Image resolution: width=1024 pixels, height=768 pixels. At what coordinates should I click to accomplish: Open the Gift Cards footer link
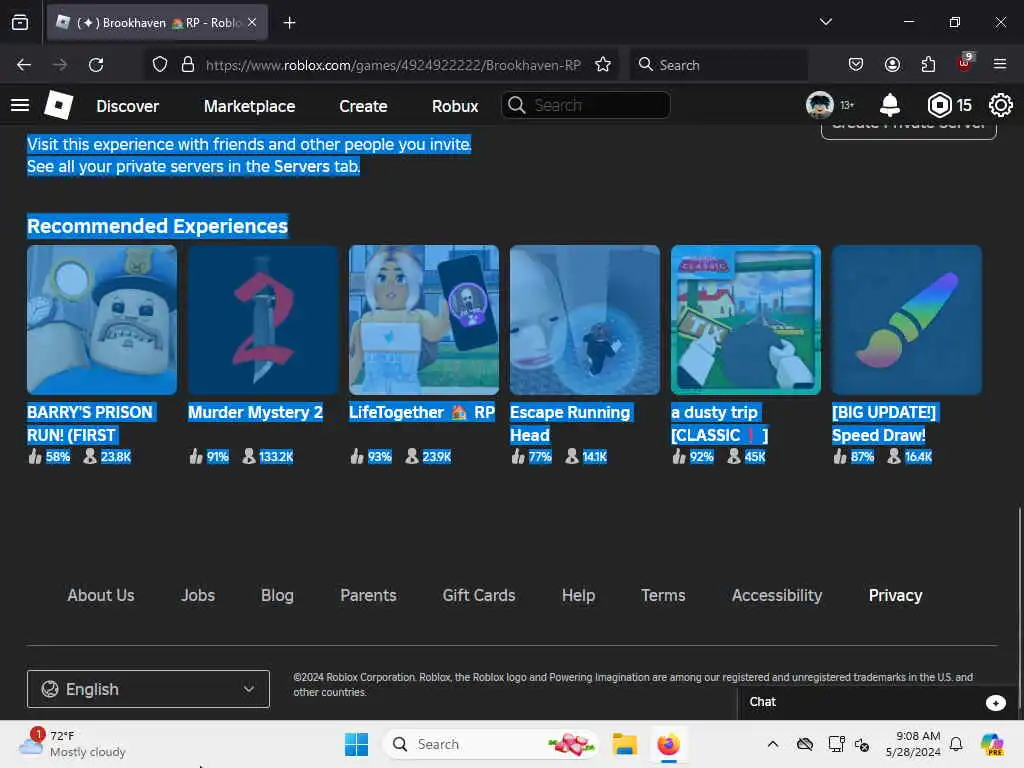[x=479, y=596]
